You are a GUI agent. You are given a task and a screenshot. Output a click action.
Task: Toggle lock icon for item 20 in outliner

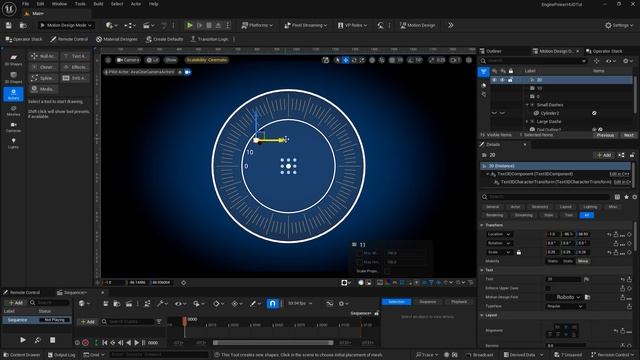point(510,80)
